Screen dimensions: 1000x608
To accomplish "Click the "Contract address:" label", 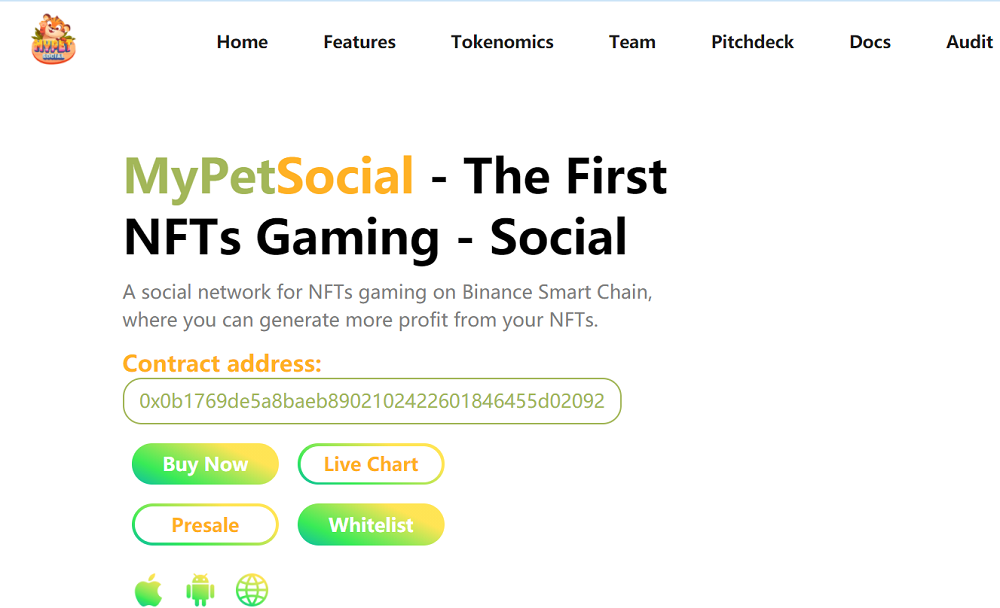I will (x=222, y=363).
